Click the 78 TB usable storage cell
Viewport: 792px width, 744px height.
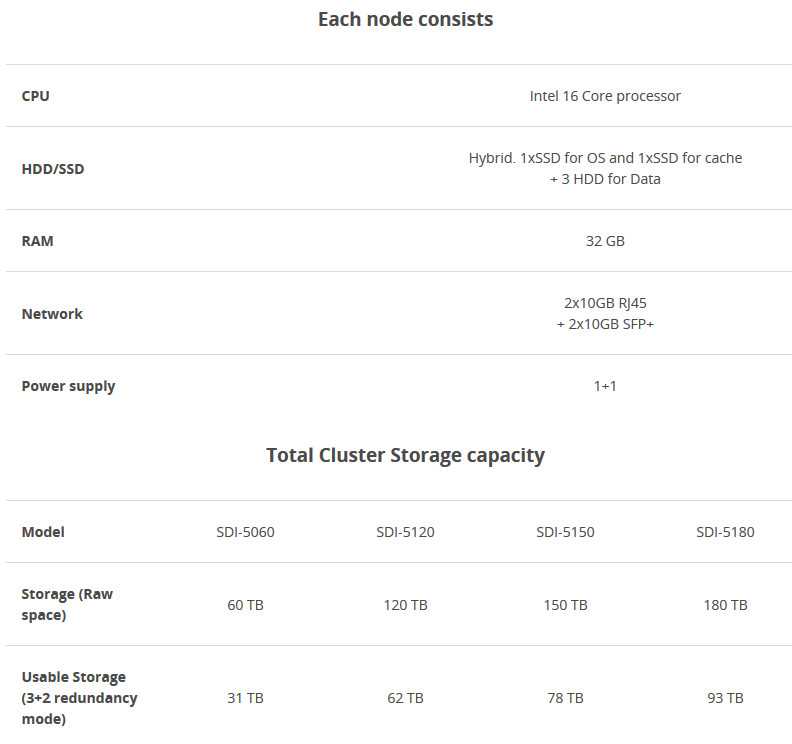tap(565, 698)
